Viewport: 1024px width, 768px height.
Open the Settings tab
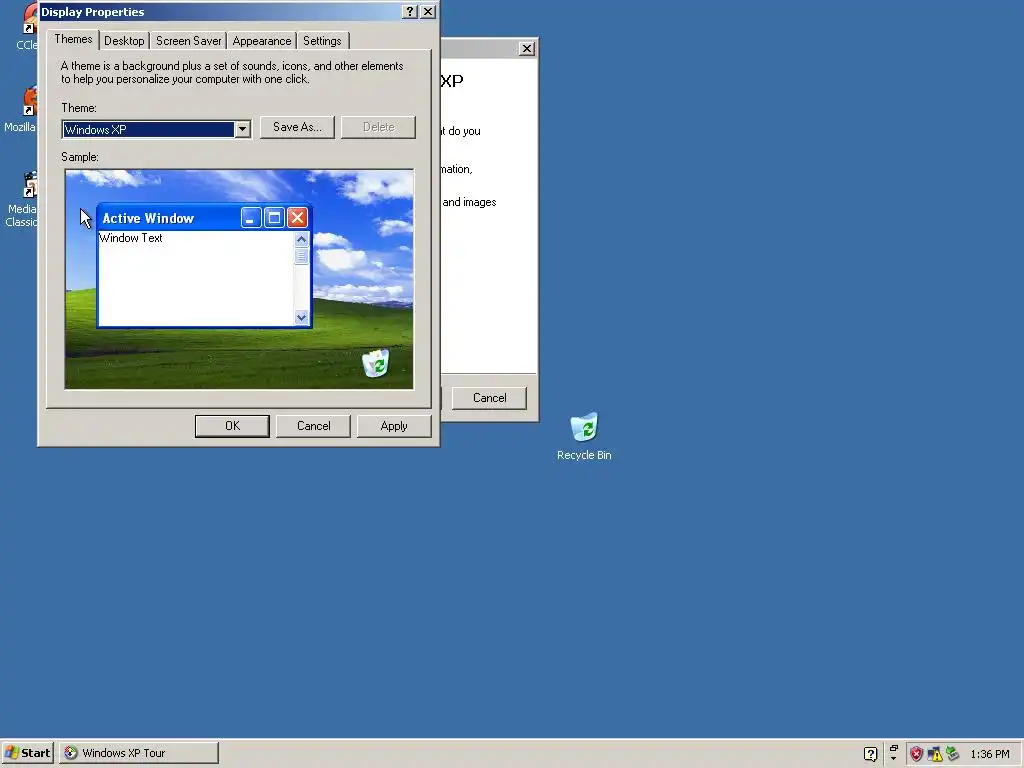(x=322, y=40)
